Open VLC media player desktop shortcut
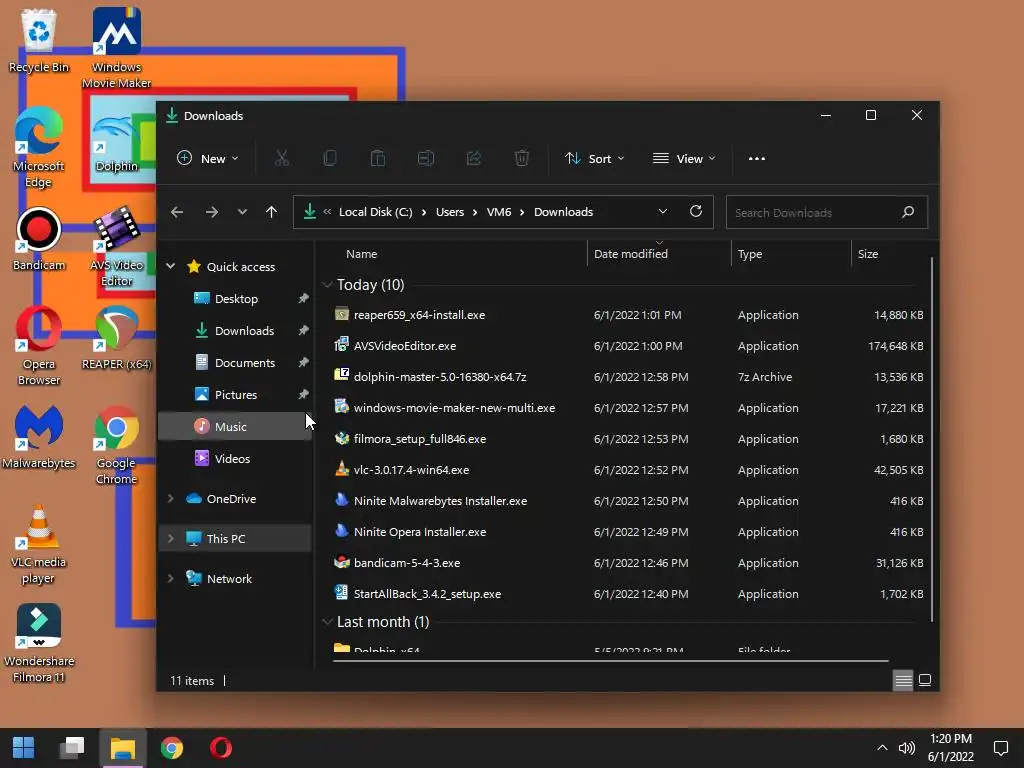This screenshot has width=1024, height=768. (39, 545)
